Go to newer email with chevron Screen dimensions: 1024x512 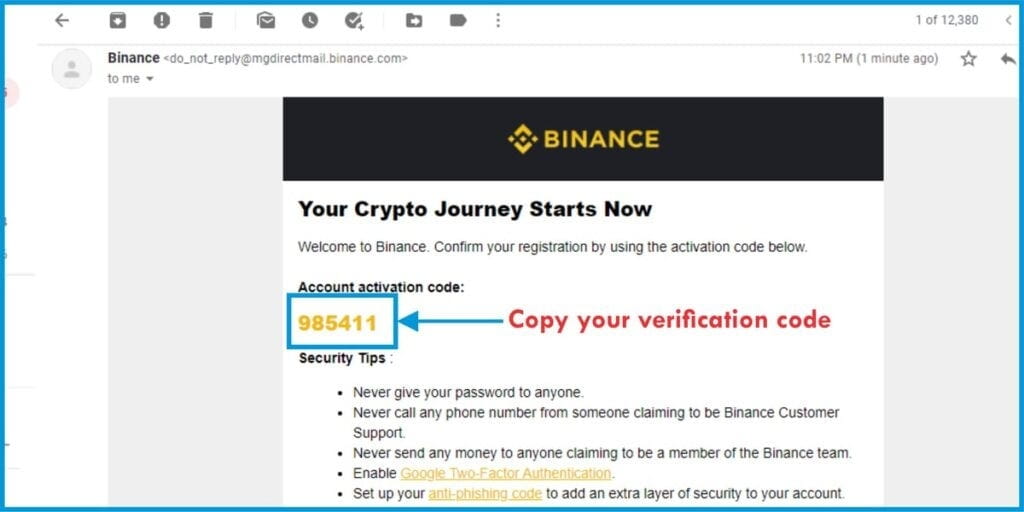coord(1008,21)
